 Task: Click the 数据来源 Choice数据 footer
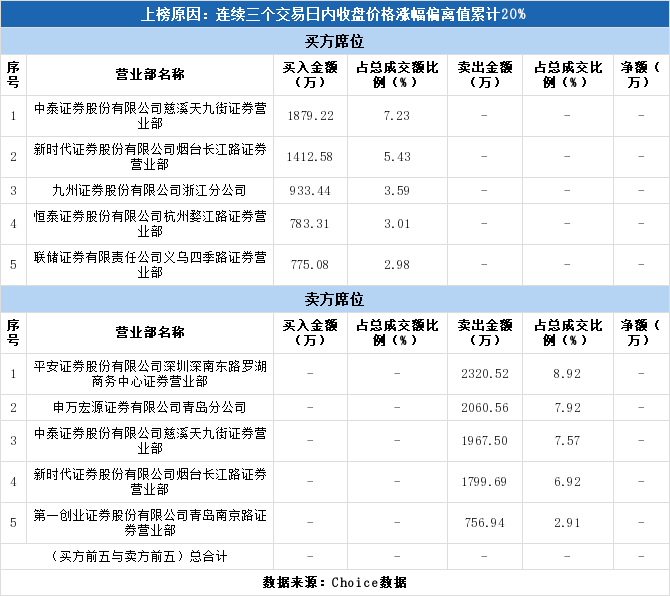click(x=335, y=583)
